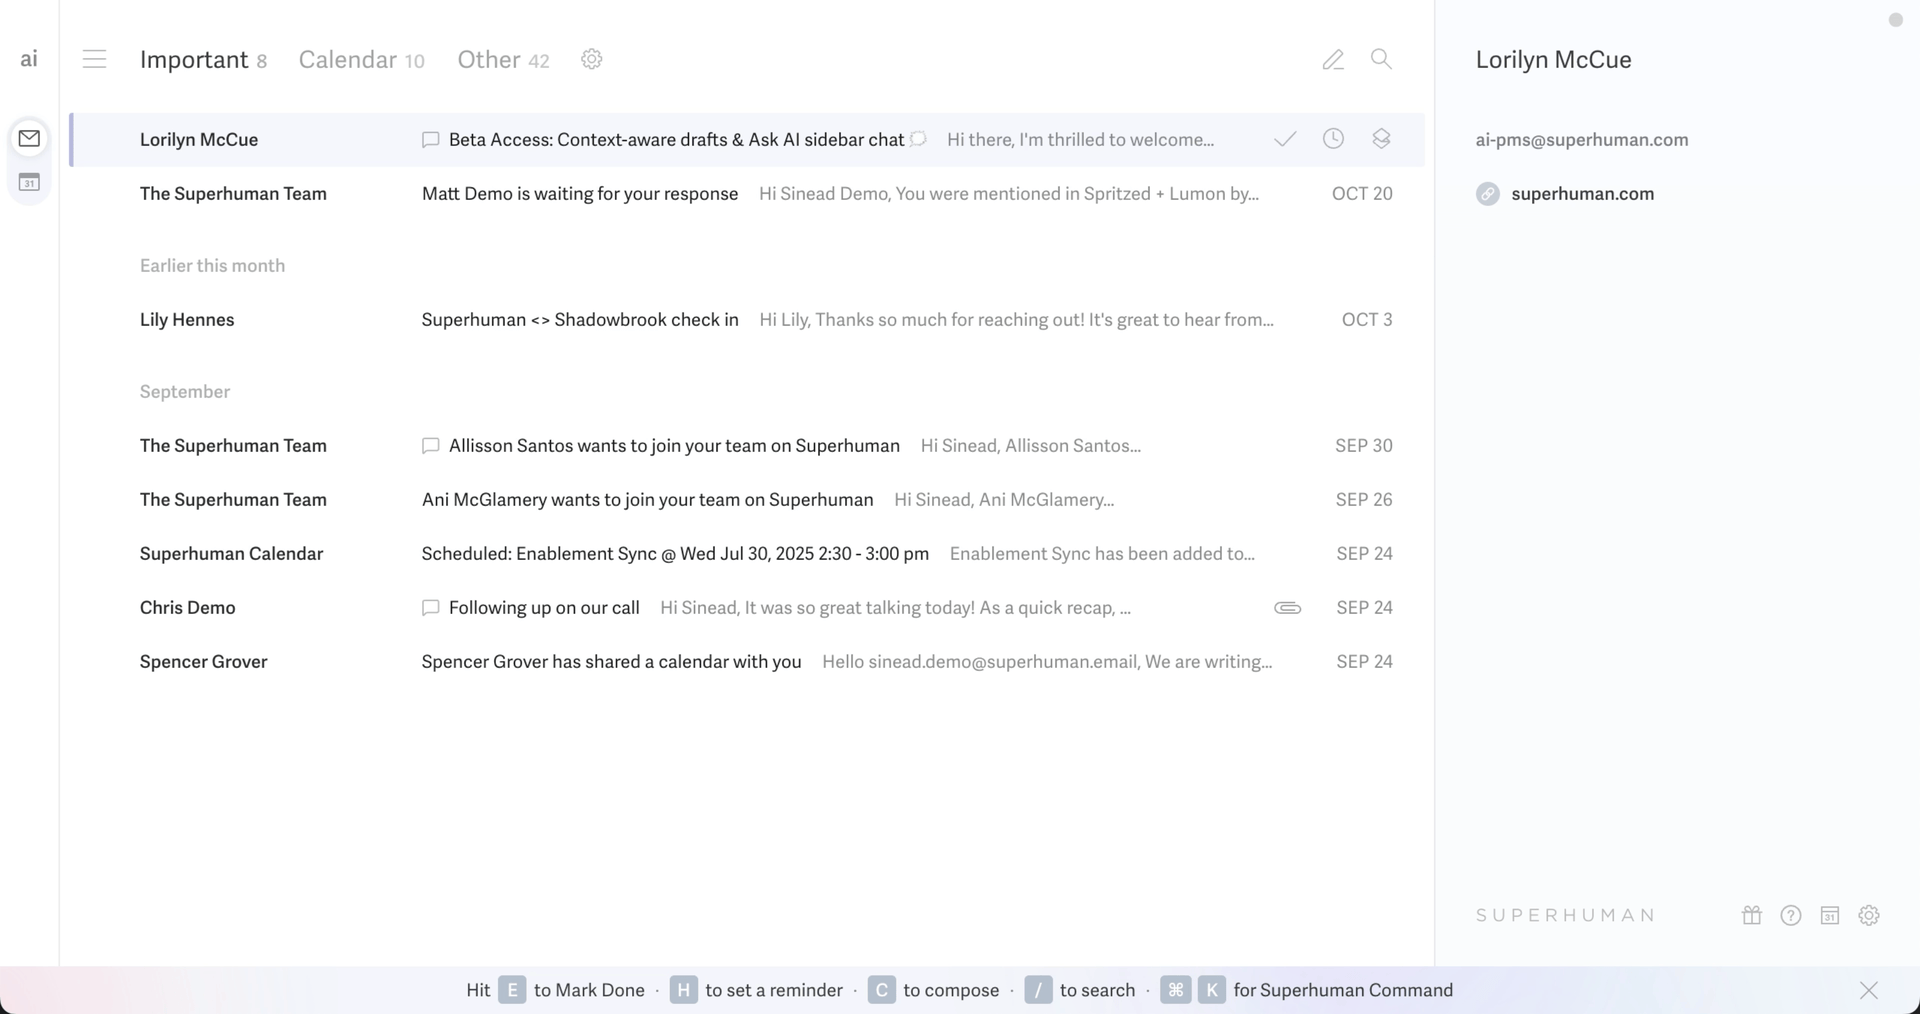Screen dimensions: 1920x1014
Task: Open bottom-right calendar icon
Action: tap(1829, 915)
